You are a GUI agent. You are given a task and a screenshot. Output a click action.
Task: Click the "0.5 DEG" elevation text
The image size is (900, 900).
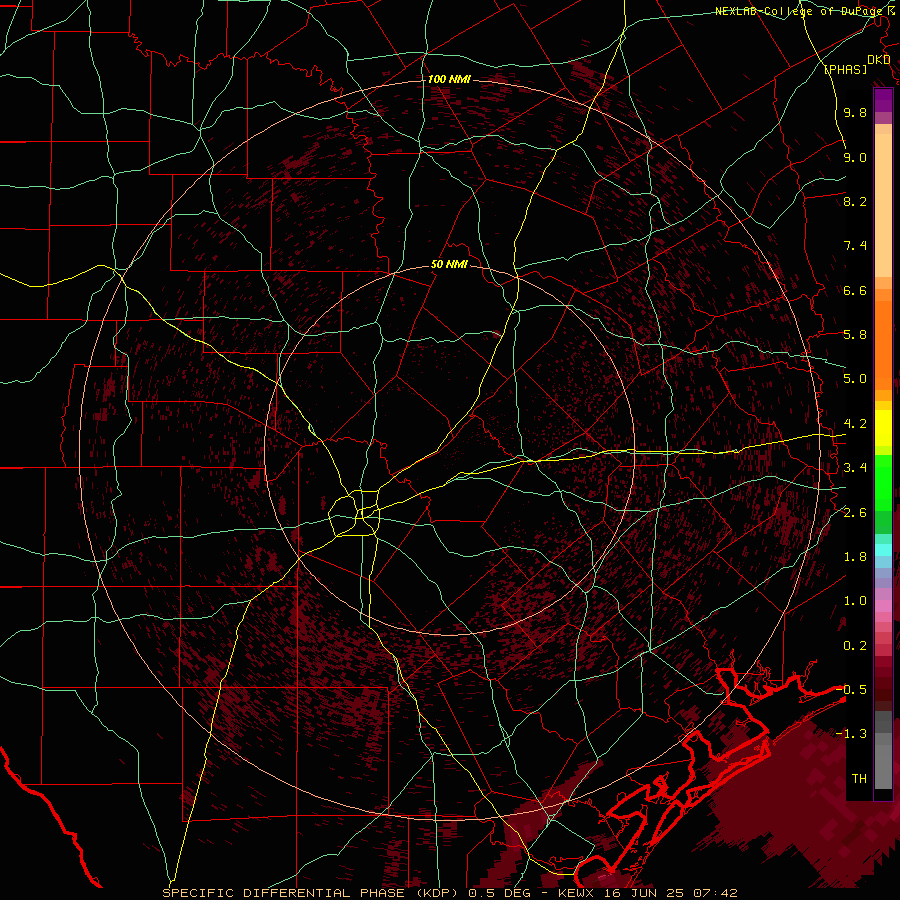click(x=499, y=893)
